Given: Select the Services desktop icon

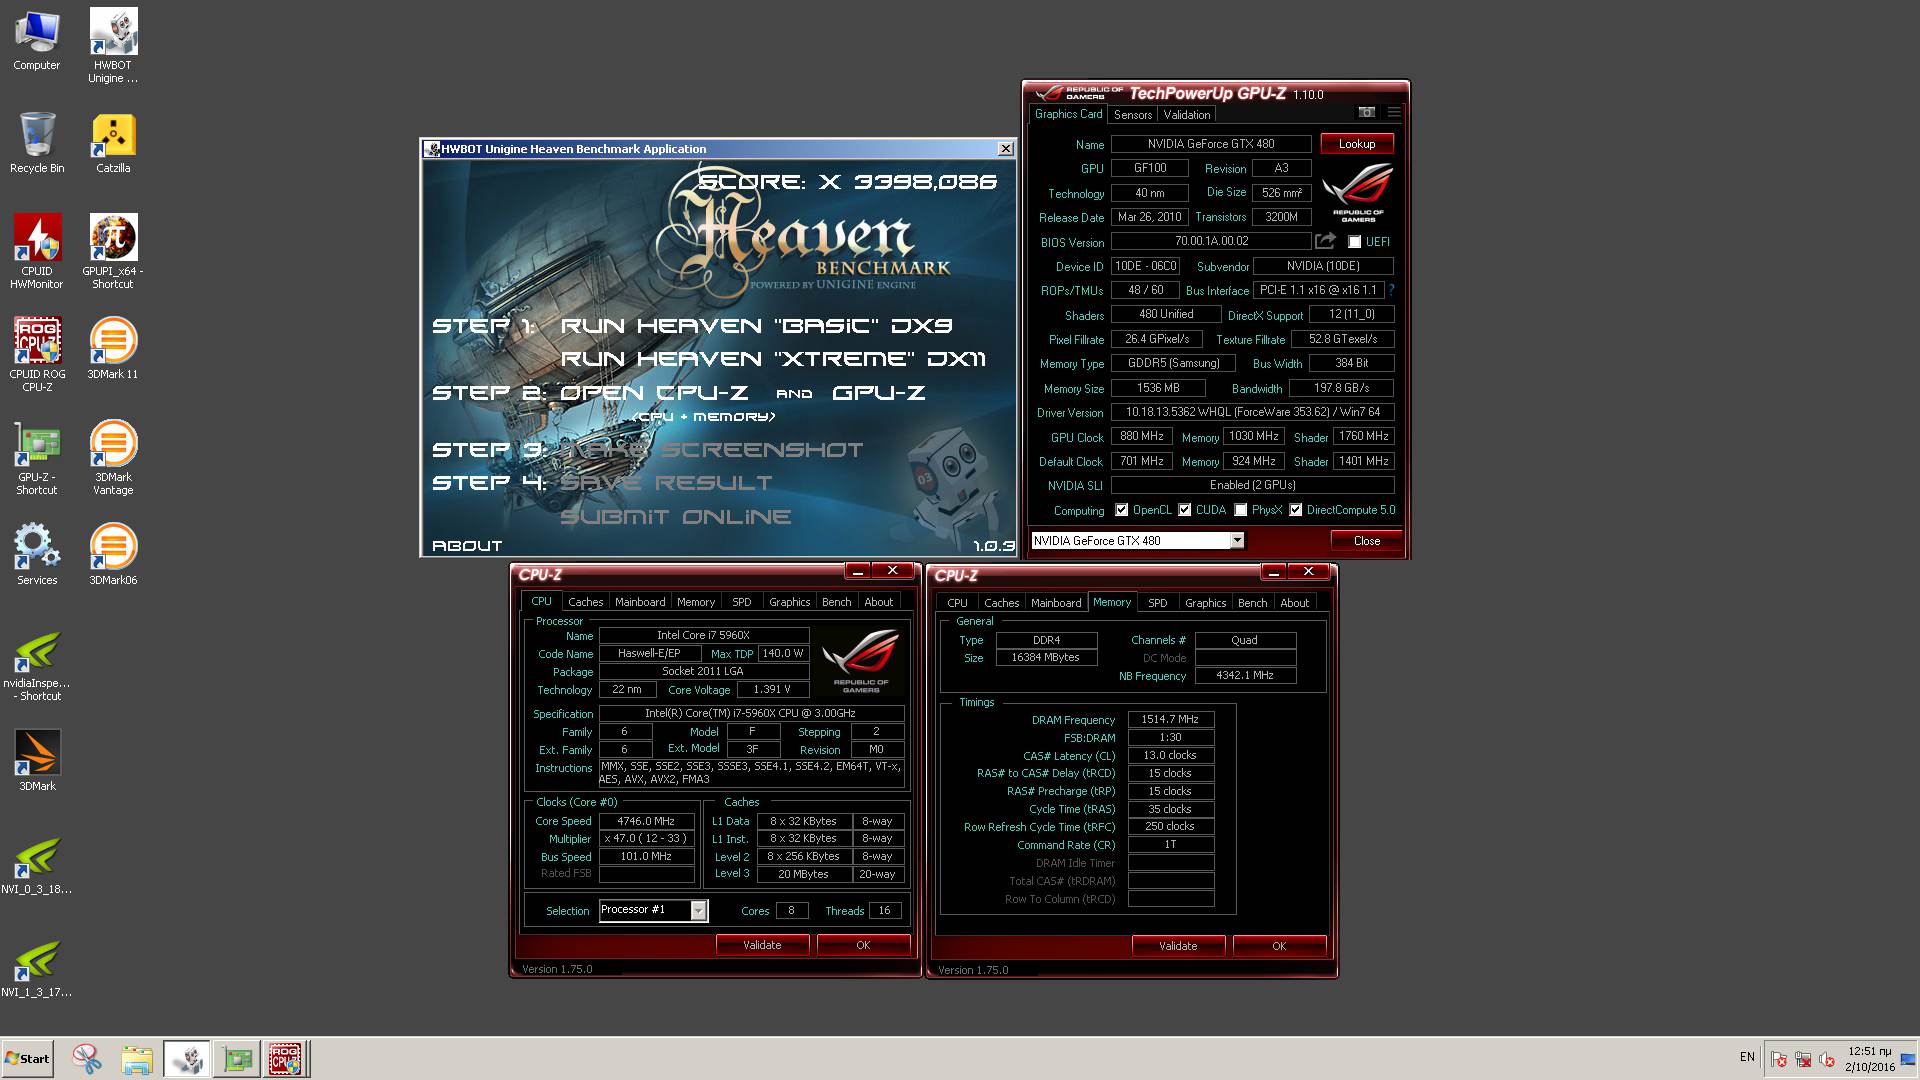Looking at the screenshot, I should pos(37,553).
